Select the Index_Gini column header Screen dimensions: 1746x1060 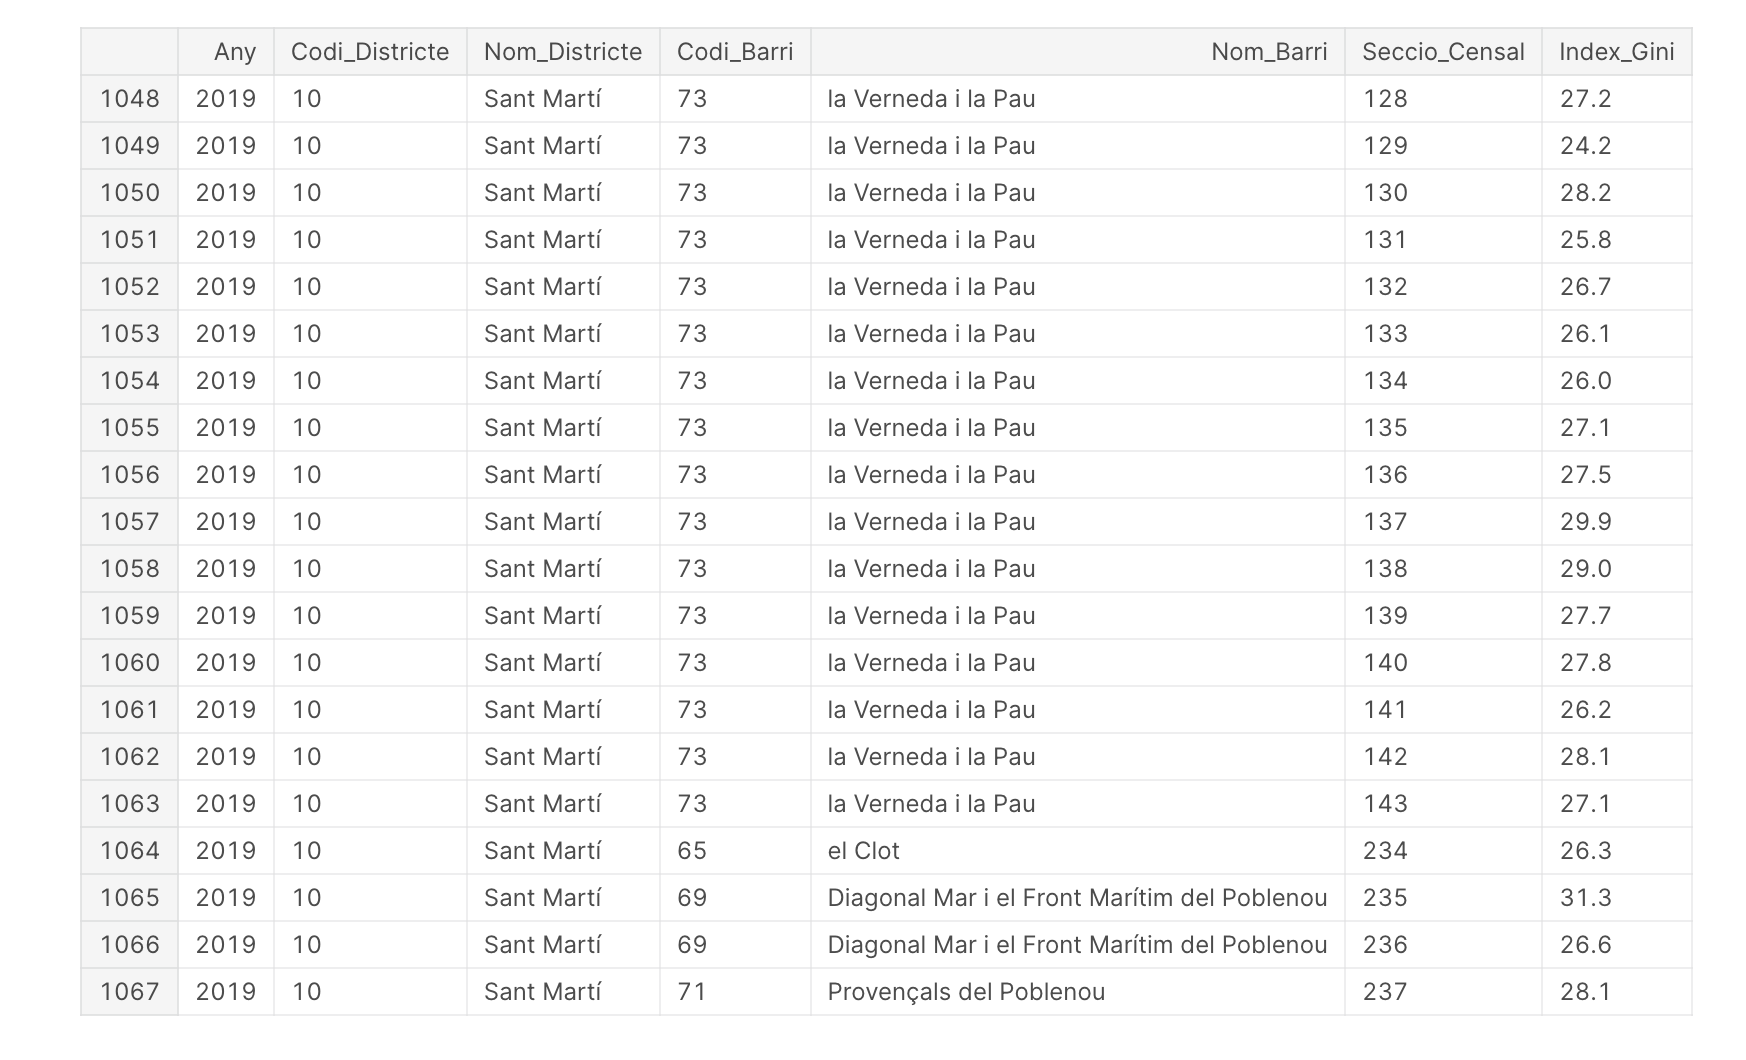coord(1617,52)
